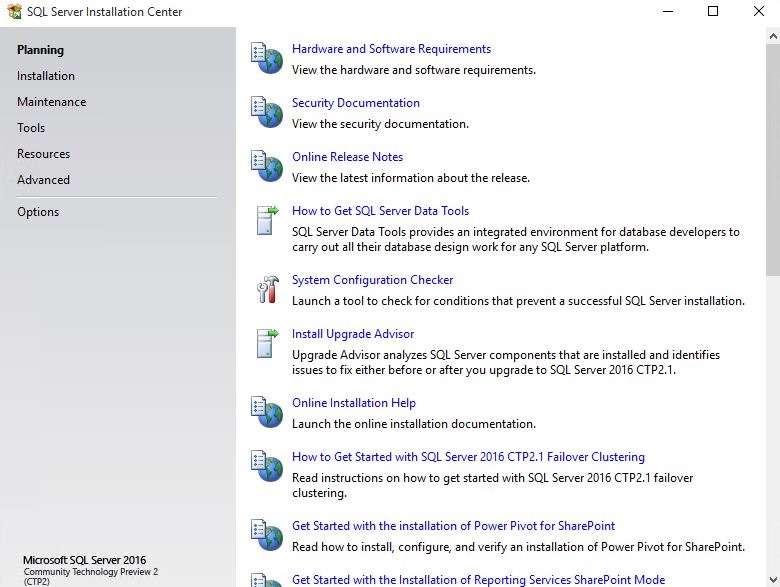Click the SQL Server Data Tools server icon

pyautogui.click(x=267, y=220)
